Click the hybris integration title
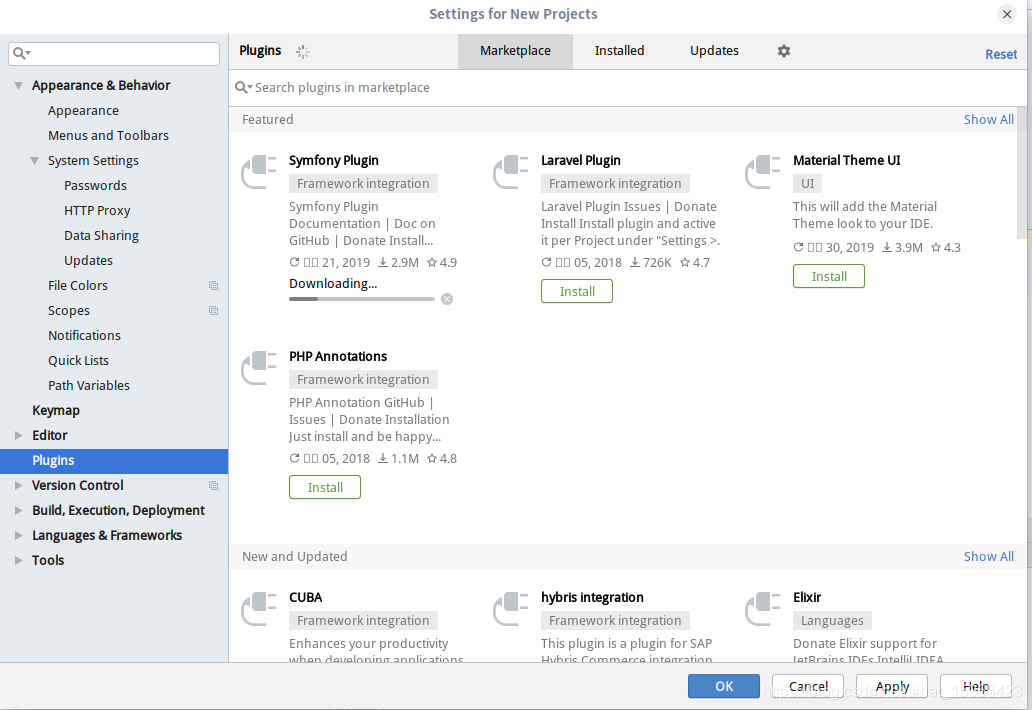Image resolution: width=1032 pixels, height=710 pixels. [592, 597]
